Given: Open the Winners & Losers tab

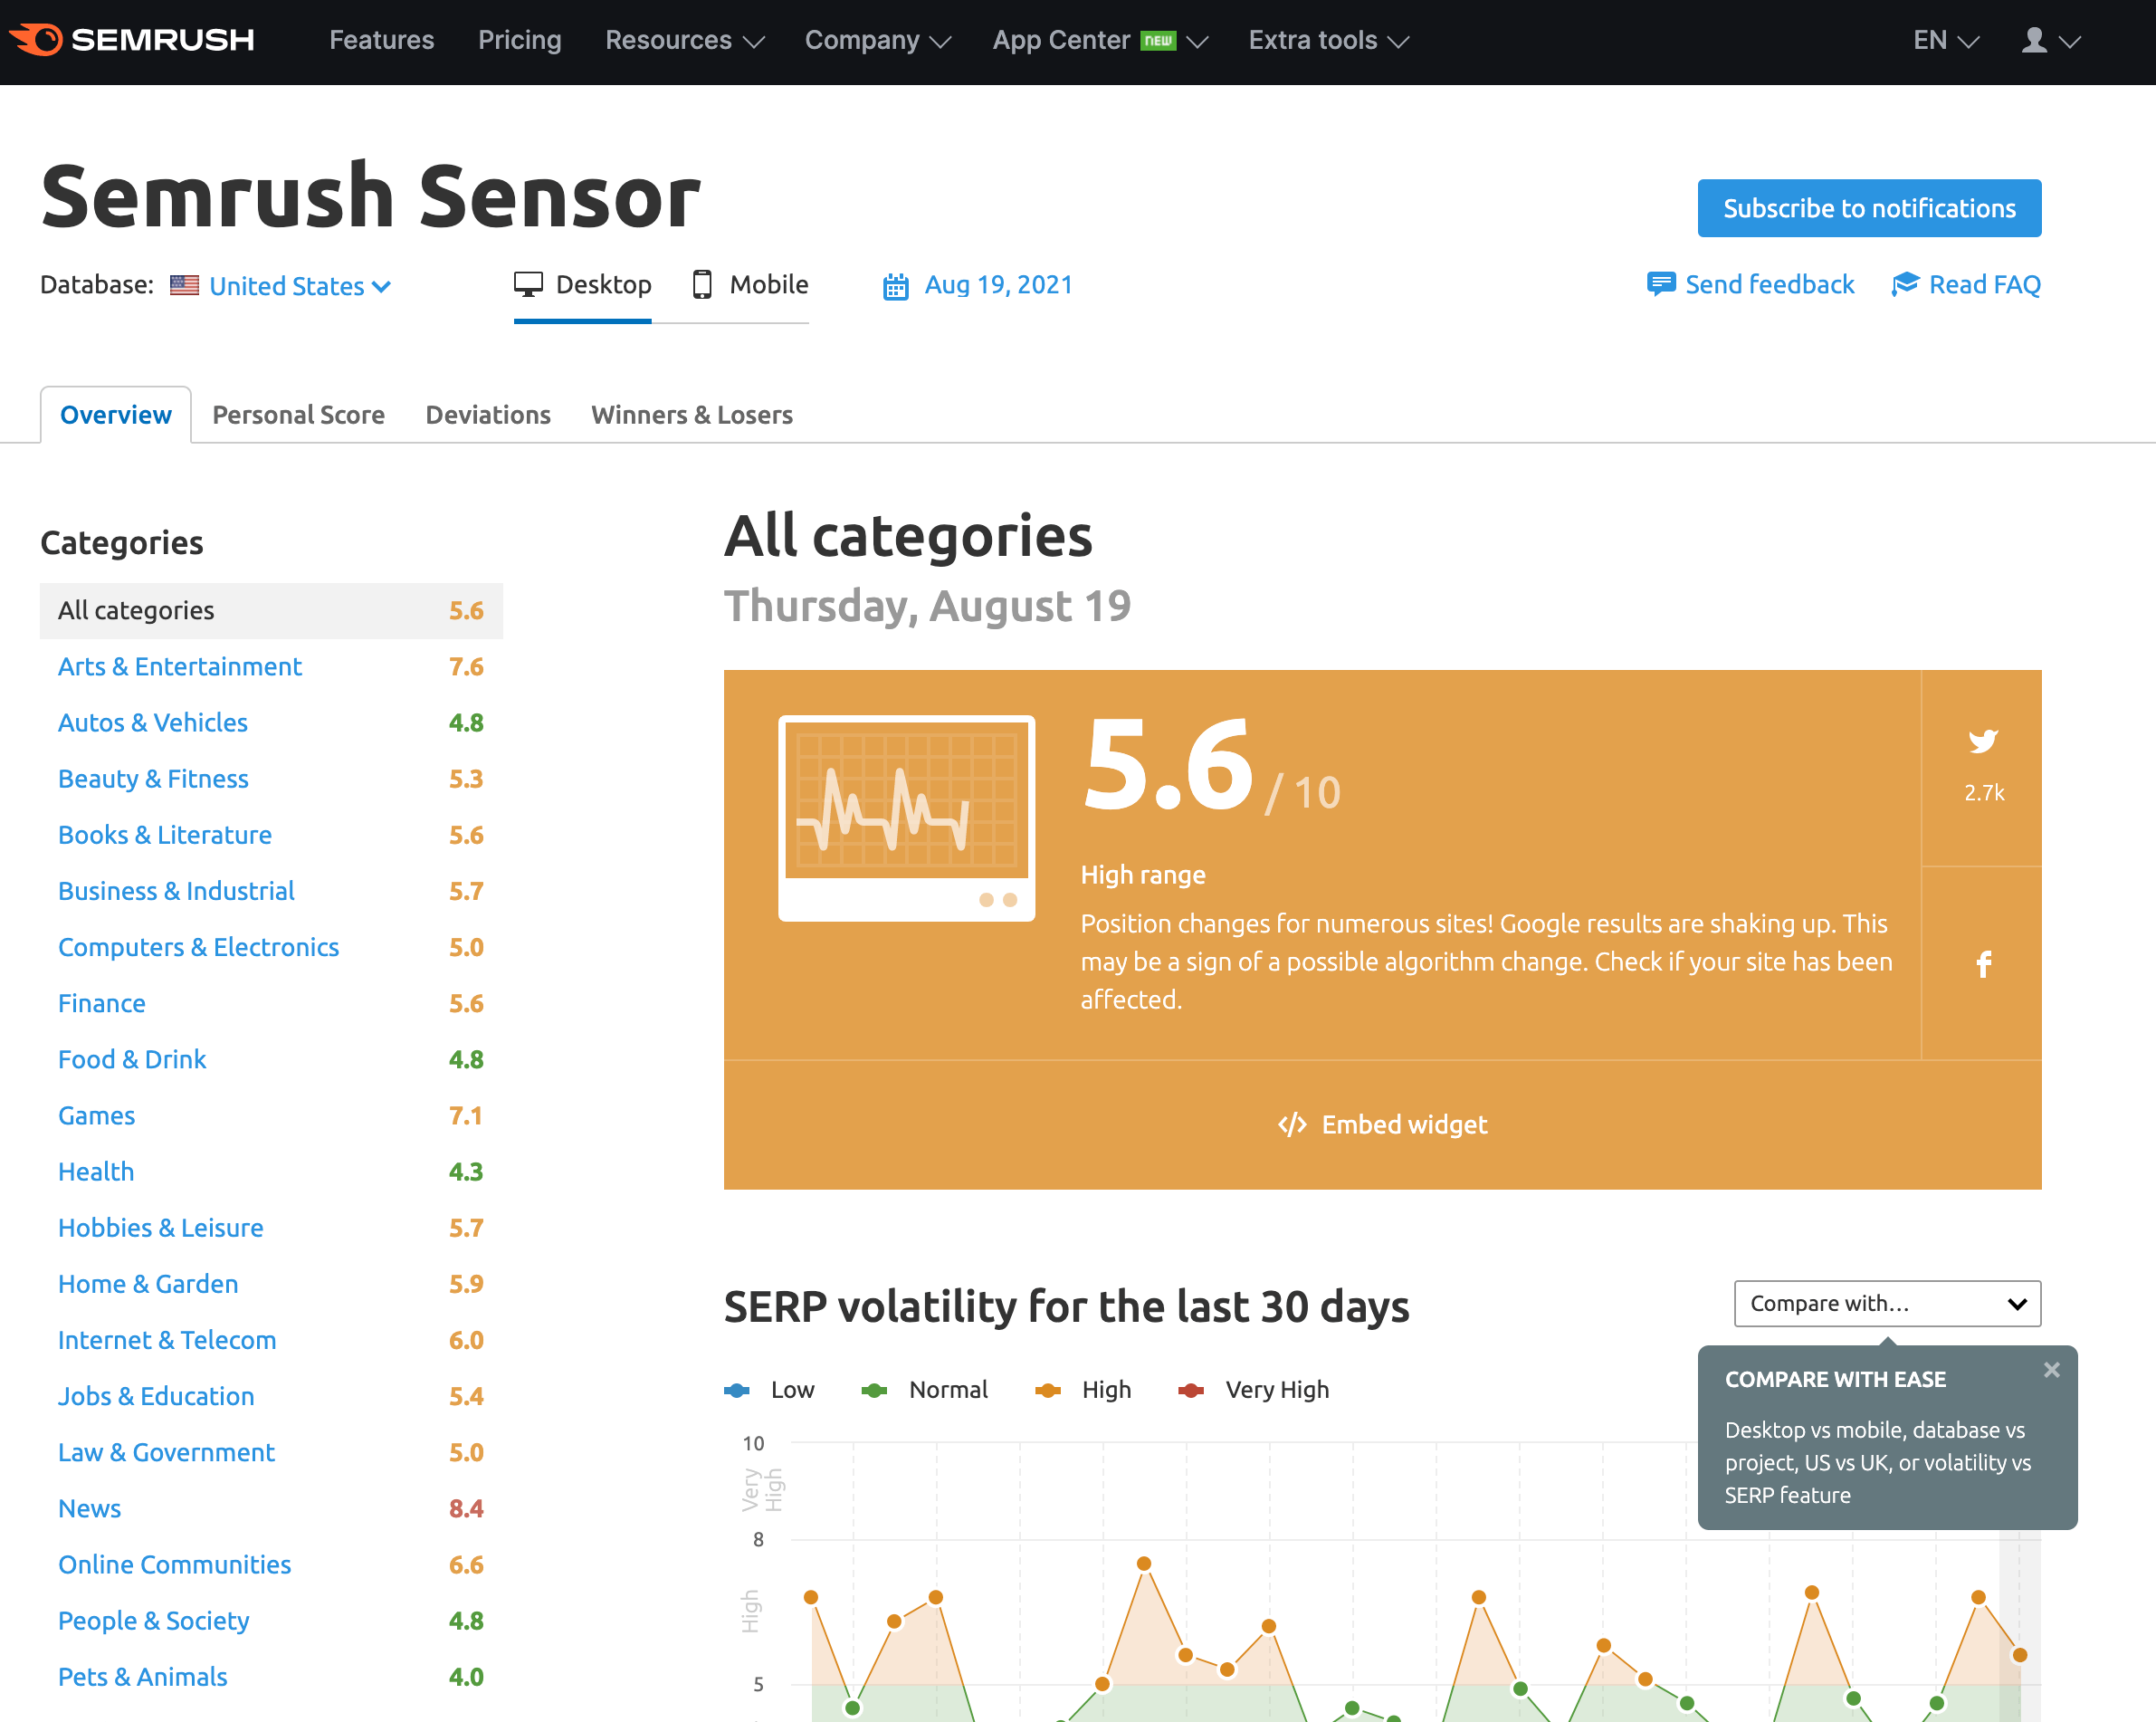Looking at the screenshot, I should (692, 413).
